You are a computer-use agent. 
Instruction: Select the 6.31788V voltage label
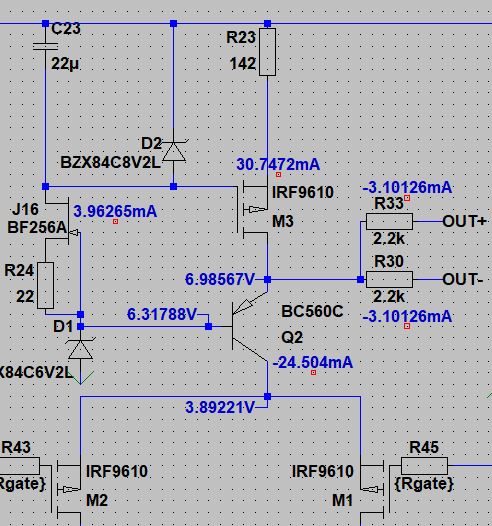point(162,314)
